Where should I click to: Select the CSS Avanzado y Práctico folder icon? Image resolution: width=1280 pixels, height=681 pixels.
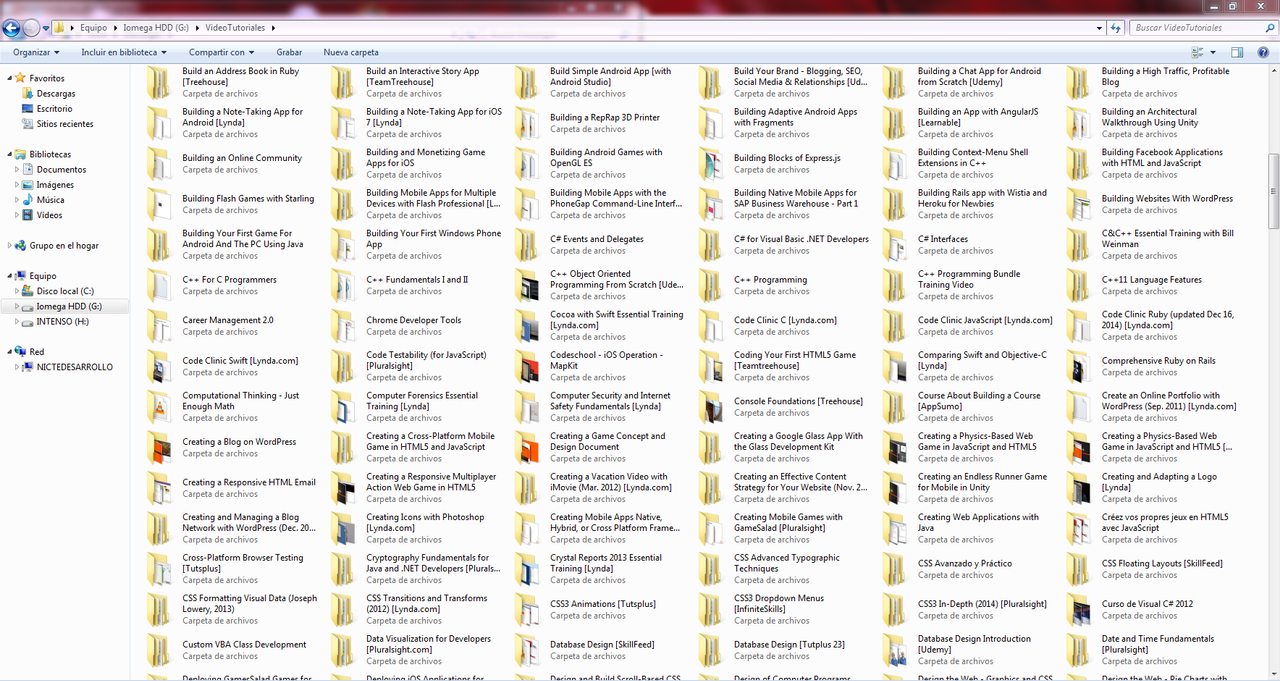895,568
